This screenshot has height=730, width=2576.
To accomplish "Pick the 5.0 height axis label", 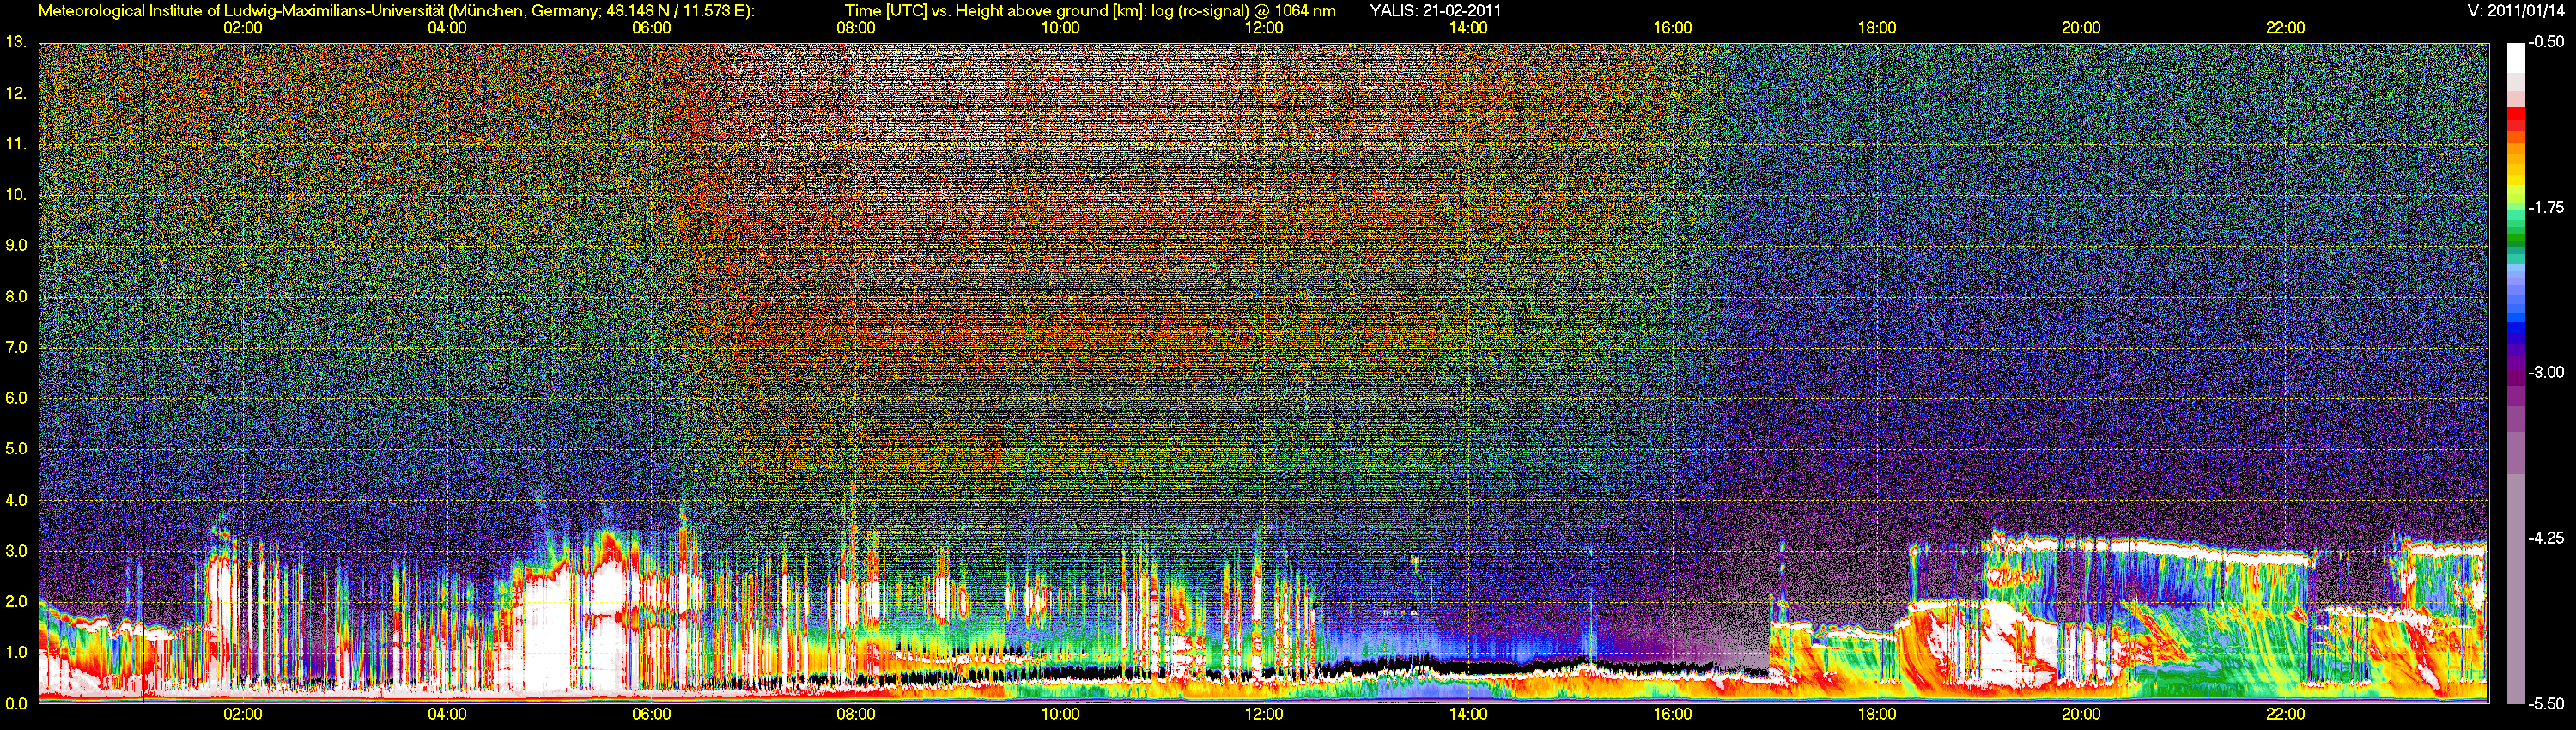I will [16, 449].
